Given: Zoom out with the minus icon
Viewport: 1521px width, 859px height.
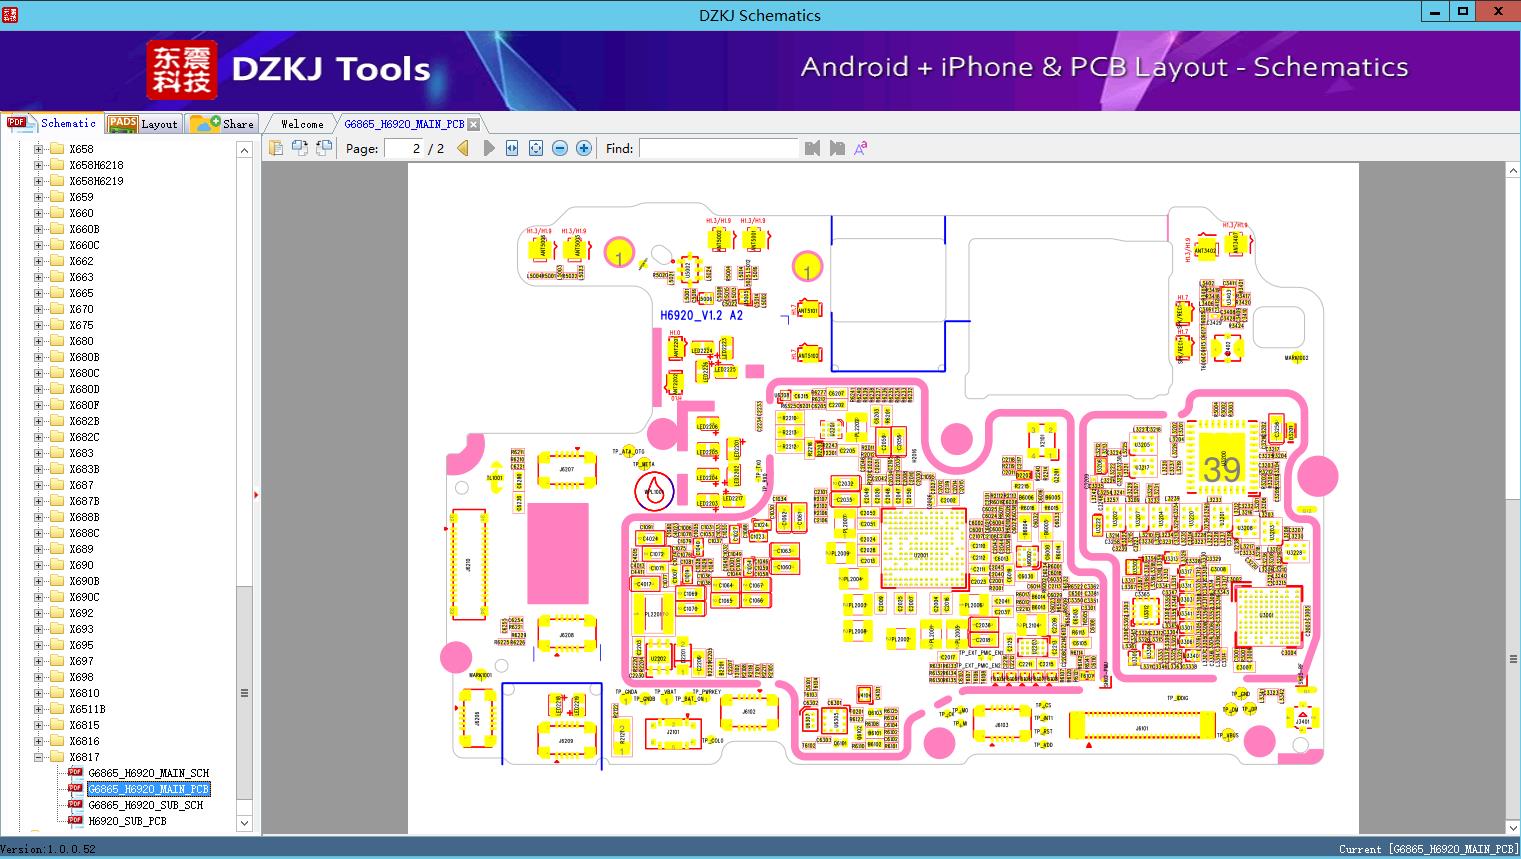Looking at the screenshot, I should 560,148.
